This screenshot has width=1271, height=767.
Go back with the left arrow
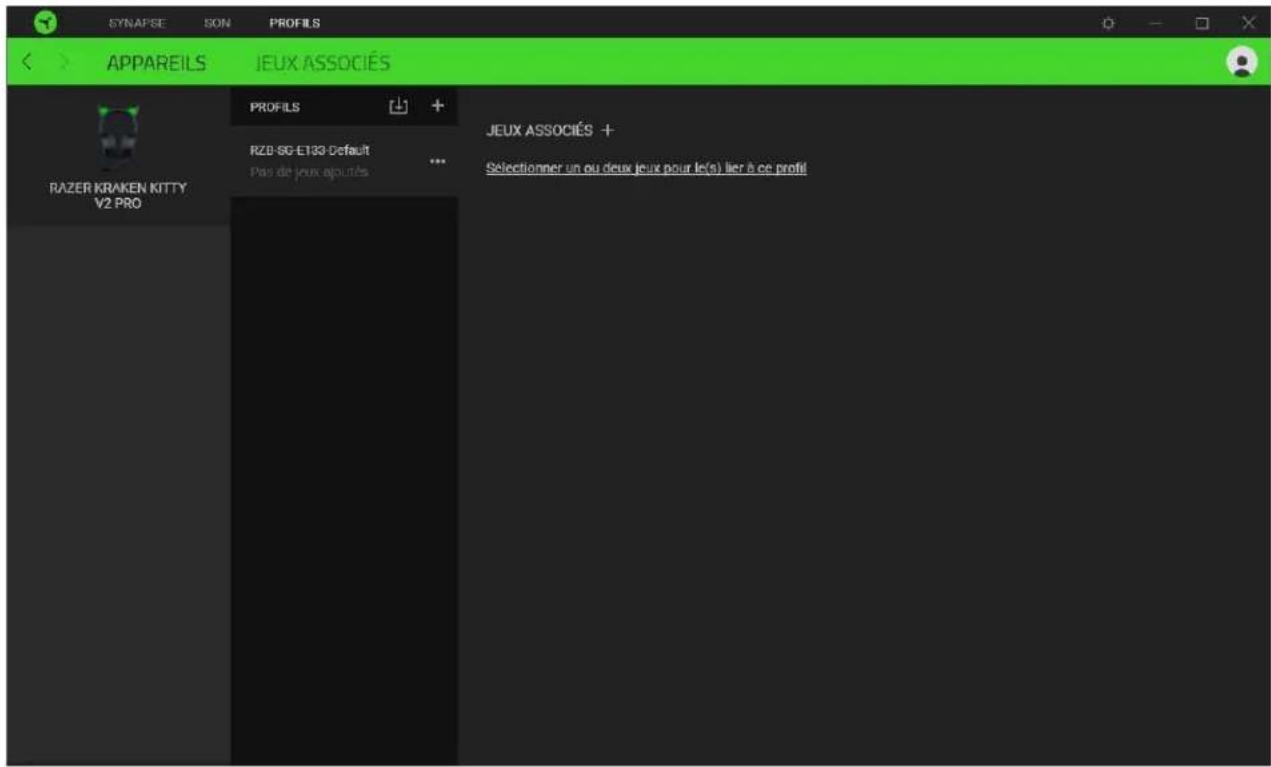click(x=29, y=63)
